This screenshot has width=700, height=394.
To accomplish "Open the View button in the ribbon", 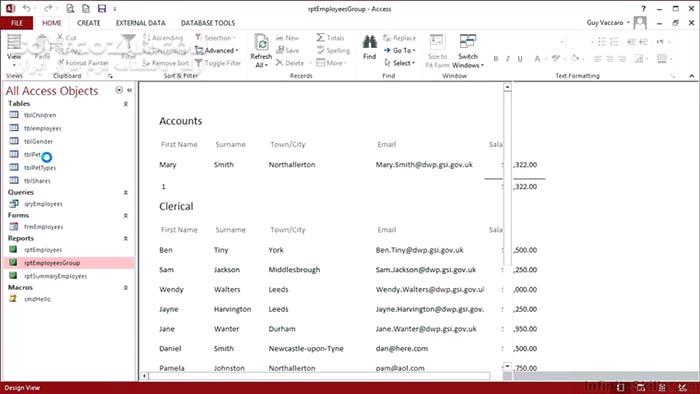I will click(14, 49).
